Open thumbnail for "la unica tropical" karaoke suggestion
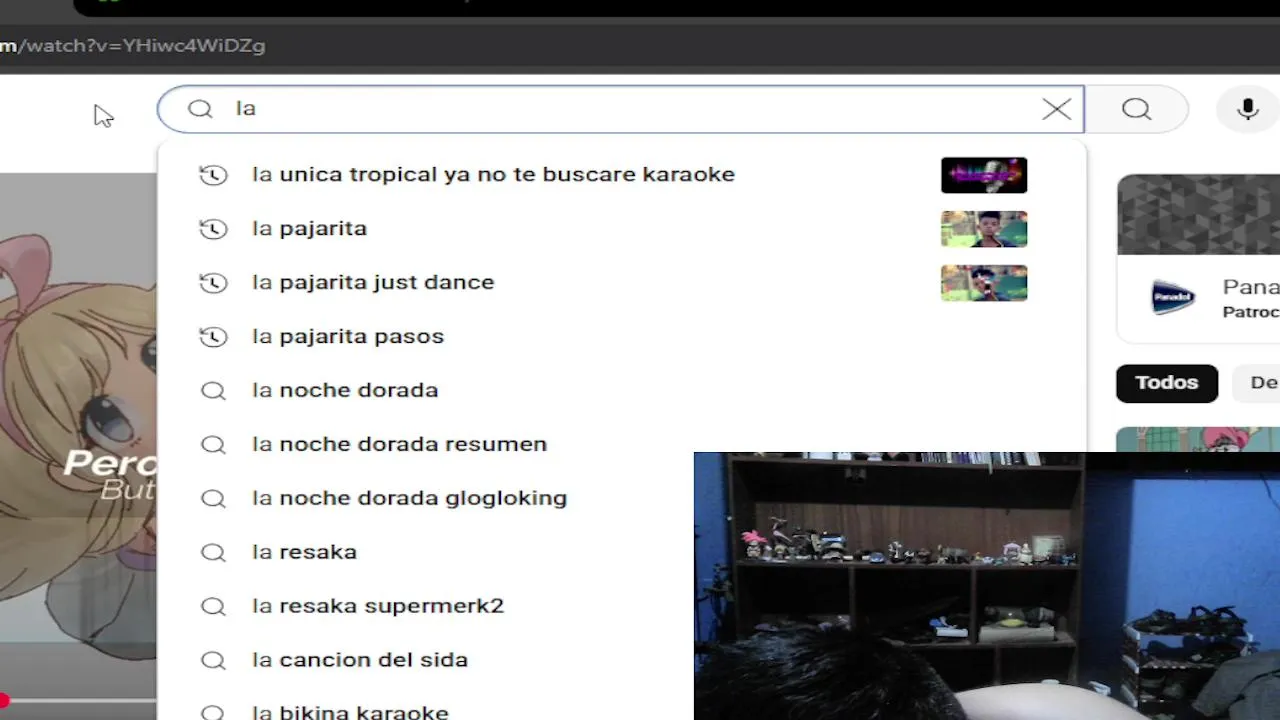The width and height of the screenshot is (1280, 720). pyautogui.click(x=984, y=175)
